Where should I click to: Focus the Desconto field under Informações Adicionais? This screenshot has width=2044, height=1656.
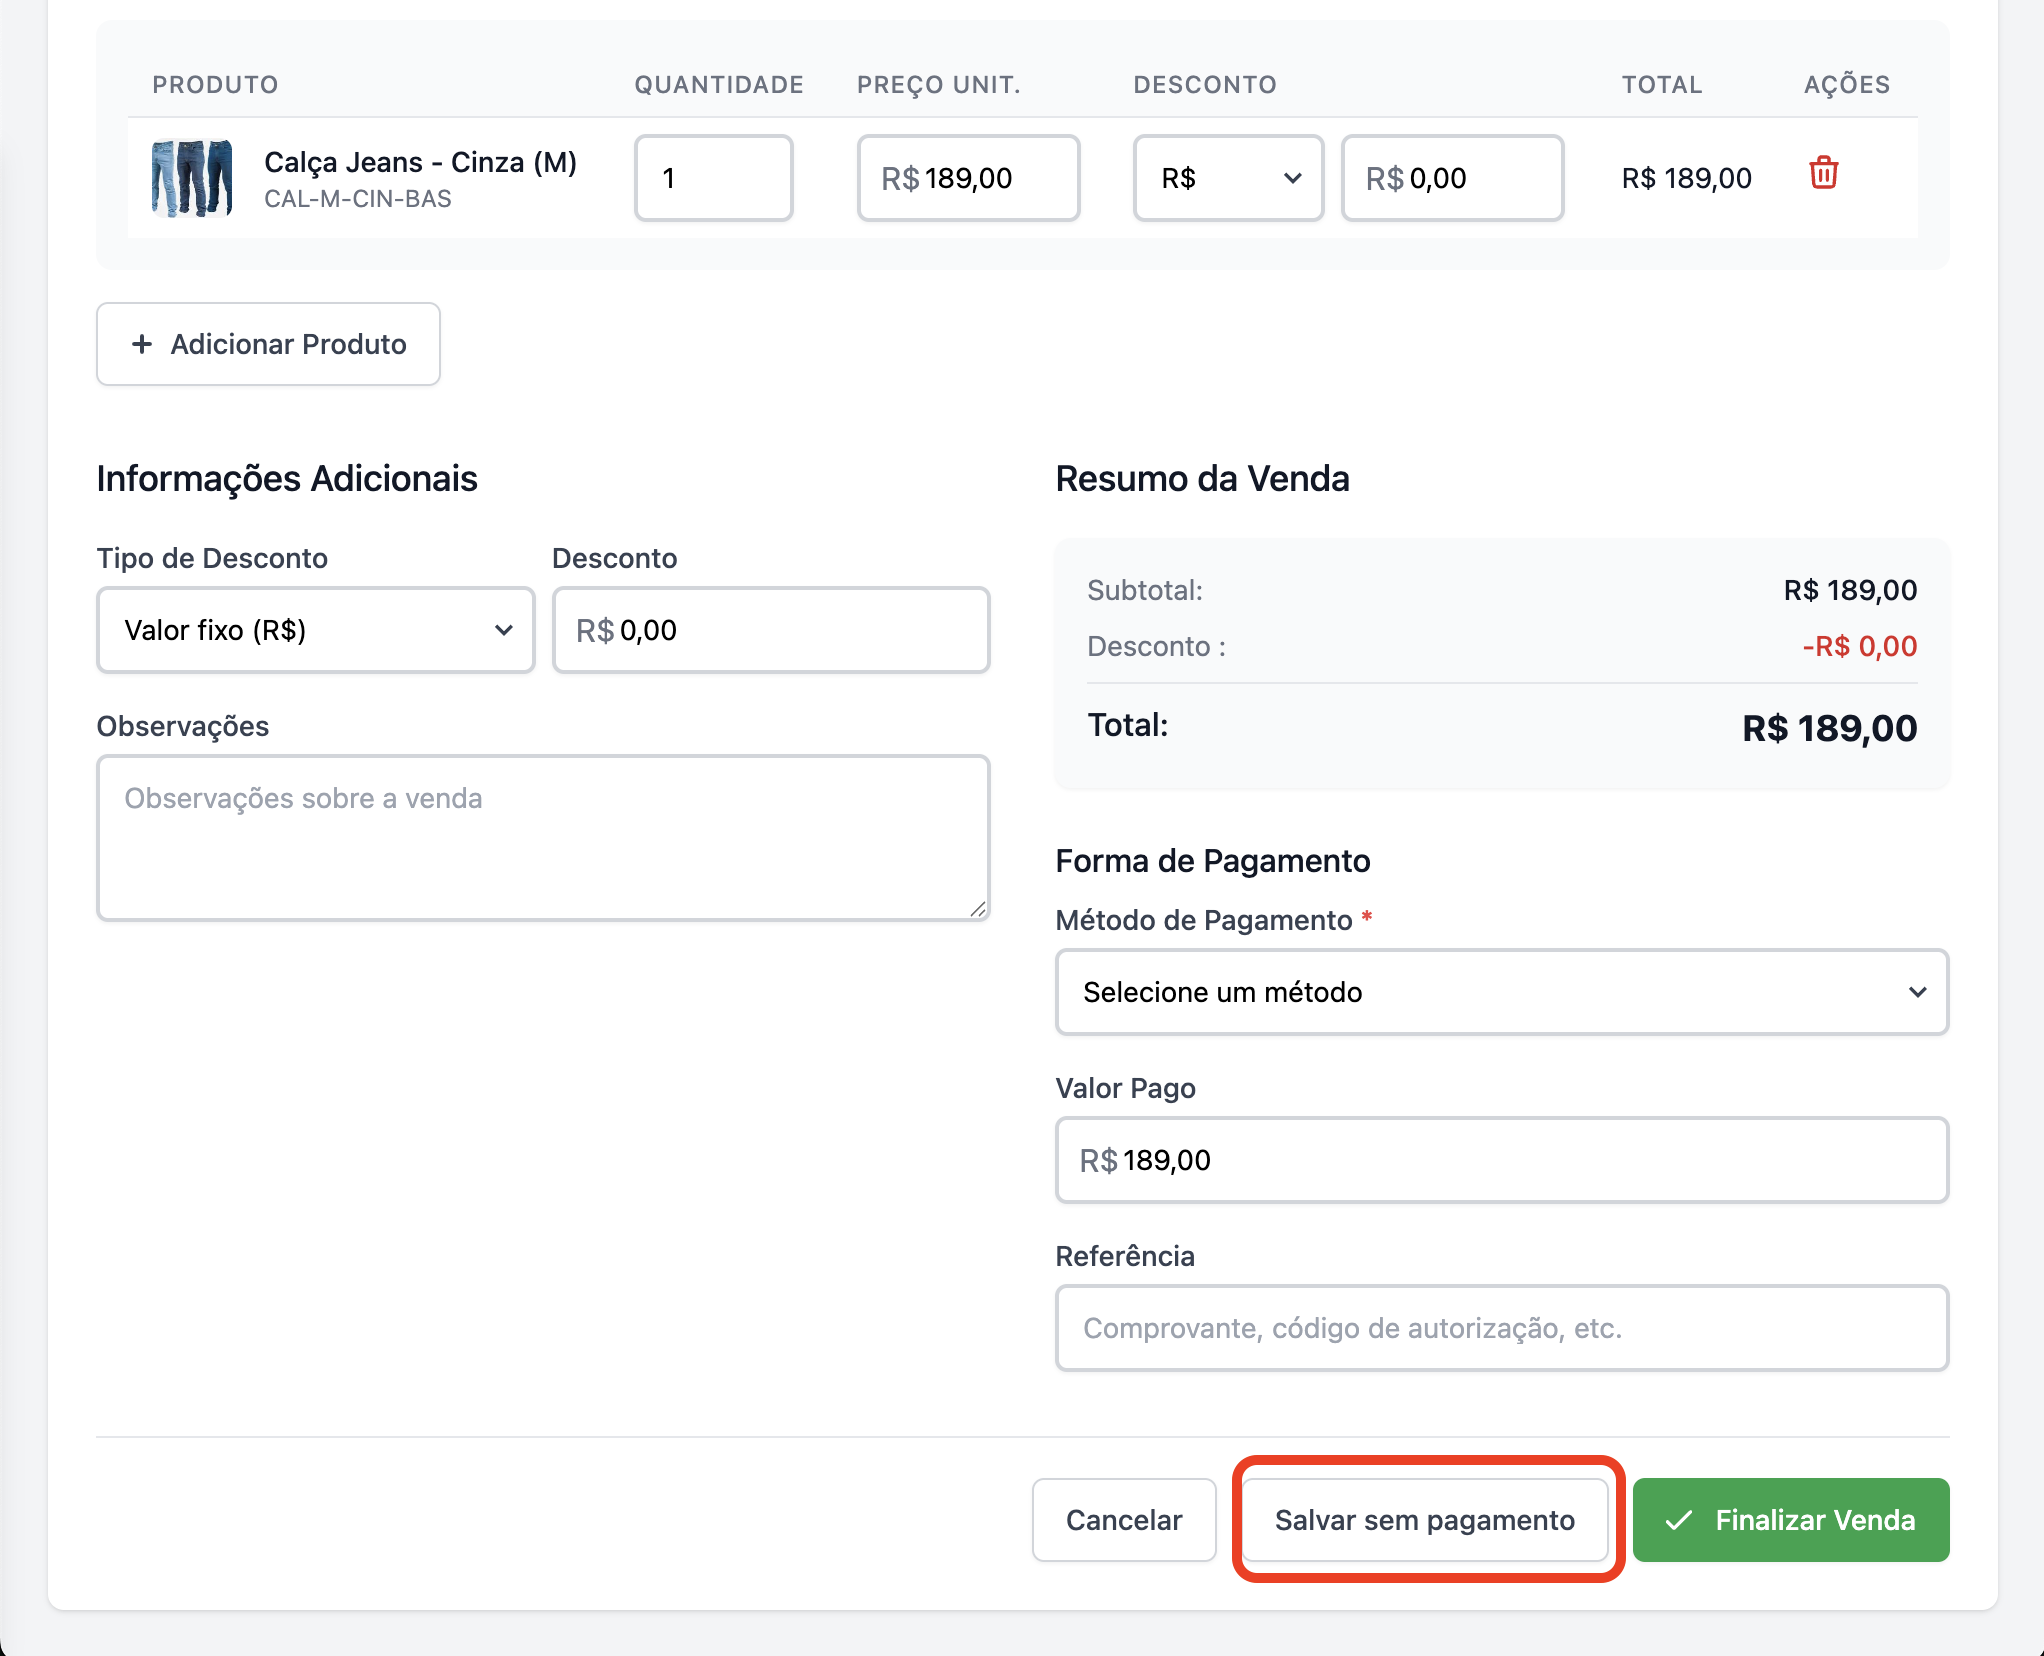771,630
